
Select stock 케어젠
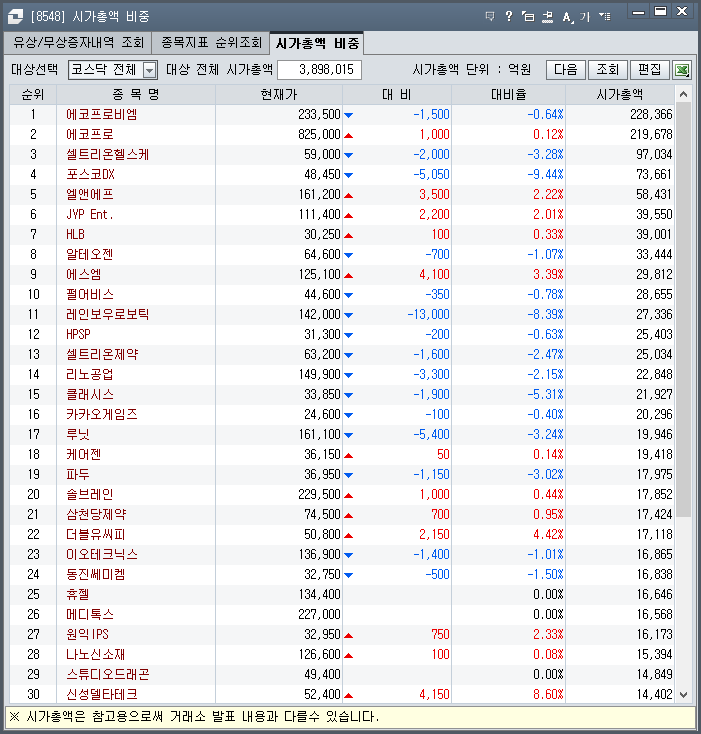click(x=84, y=455)
